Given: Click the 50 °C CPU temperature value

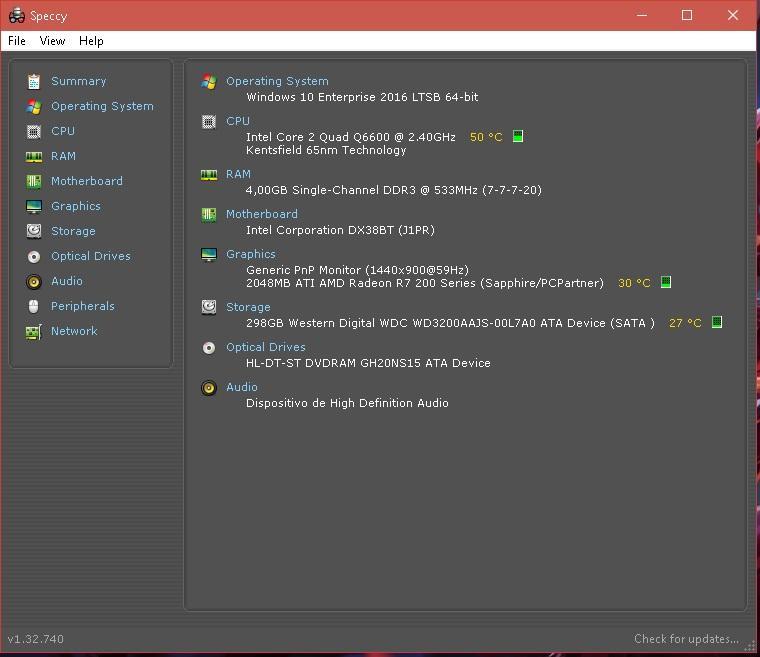Looking at the screenshot, I should (486, 137).
